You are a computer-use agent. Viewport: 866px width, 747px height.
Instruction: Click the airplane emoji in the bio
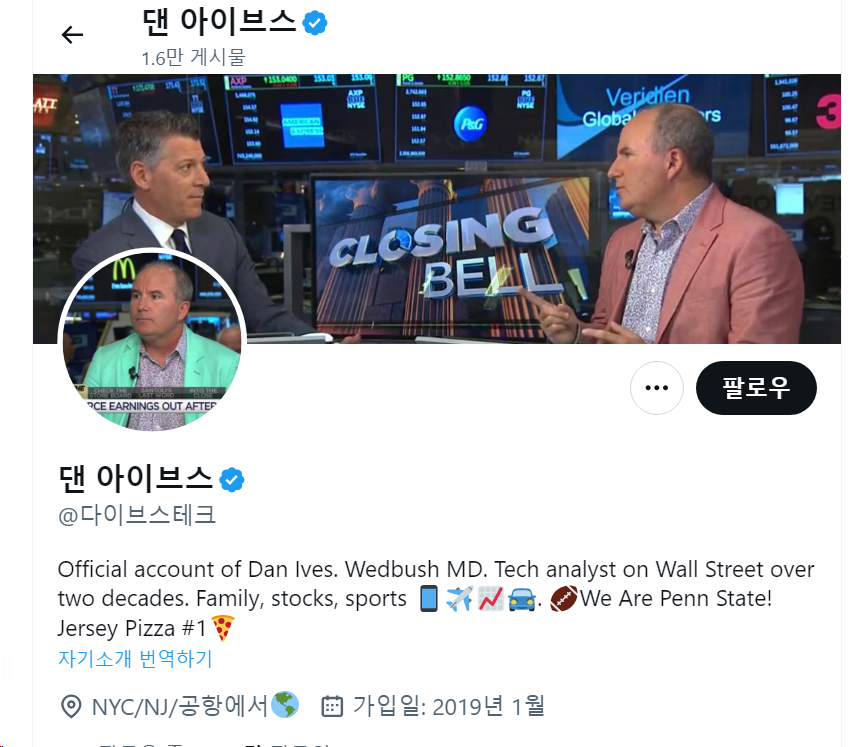pyautogui.click(x=460, y=599)
